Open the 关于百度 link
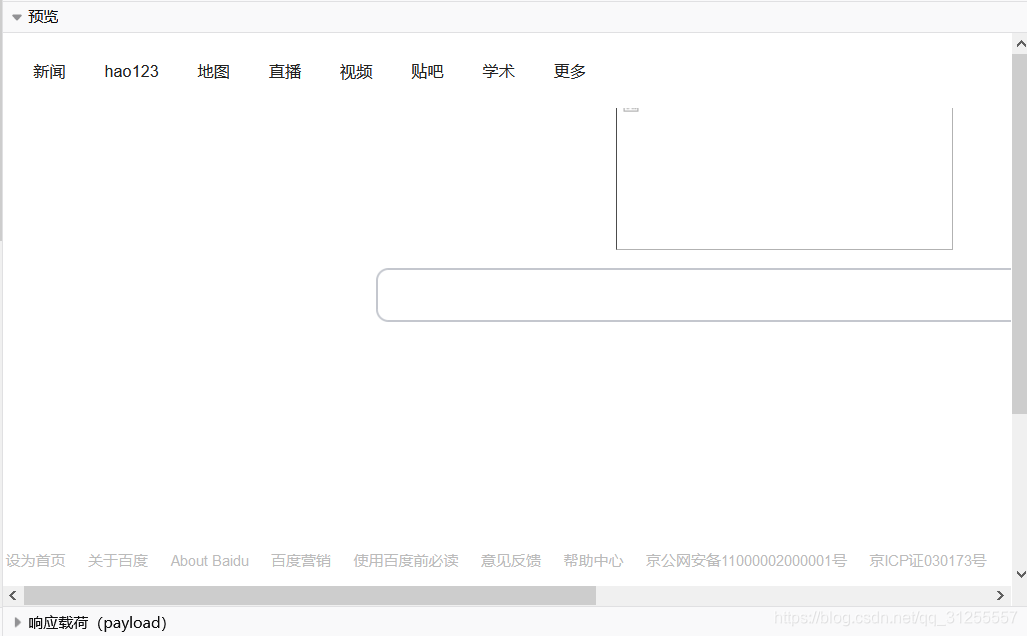This screenshot has height=636, width=1027. tap(117, 561)
